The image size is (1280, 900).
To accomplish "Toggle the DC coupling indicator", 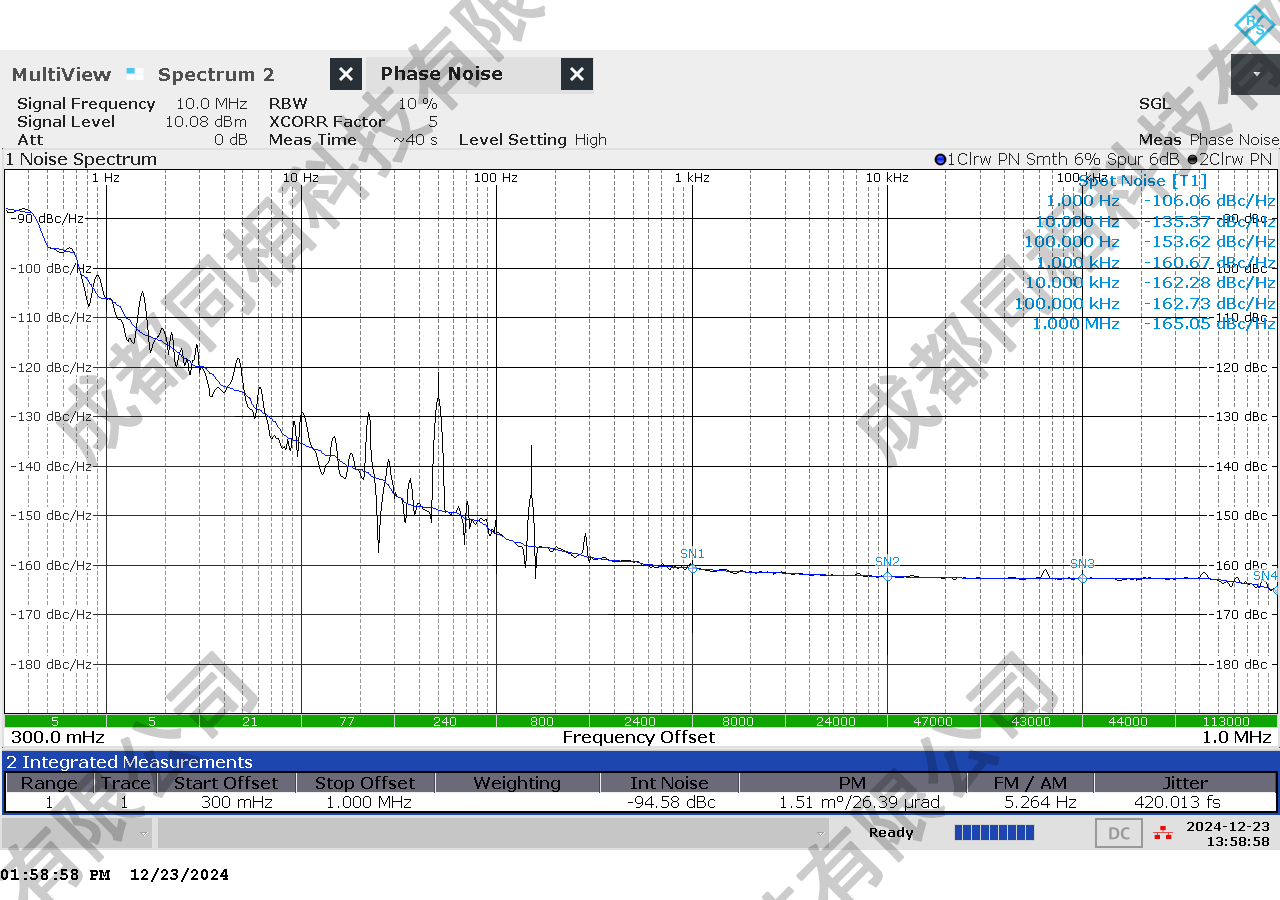I will point(1119,833).
